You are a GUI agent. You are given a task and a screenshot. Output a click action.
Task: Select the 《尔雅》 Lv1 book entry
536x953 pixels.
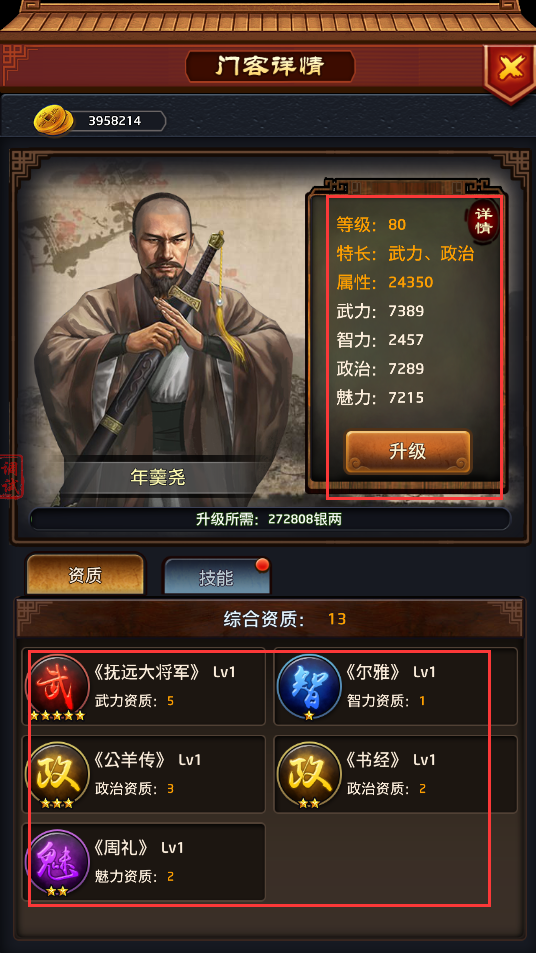coord(396,687)
